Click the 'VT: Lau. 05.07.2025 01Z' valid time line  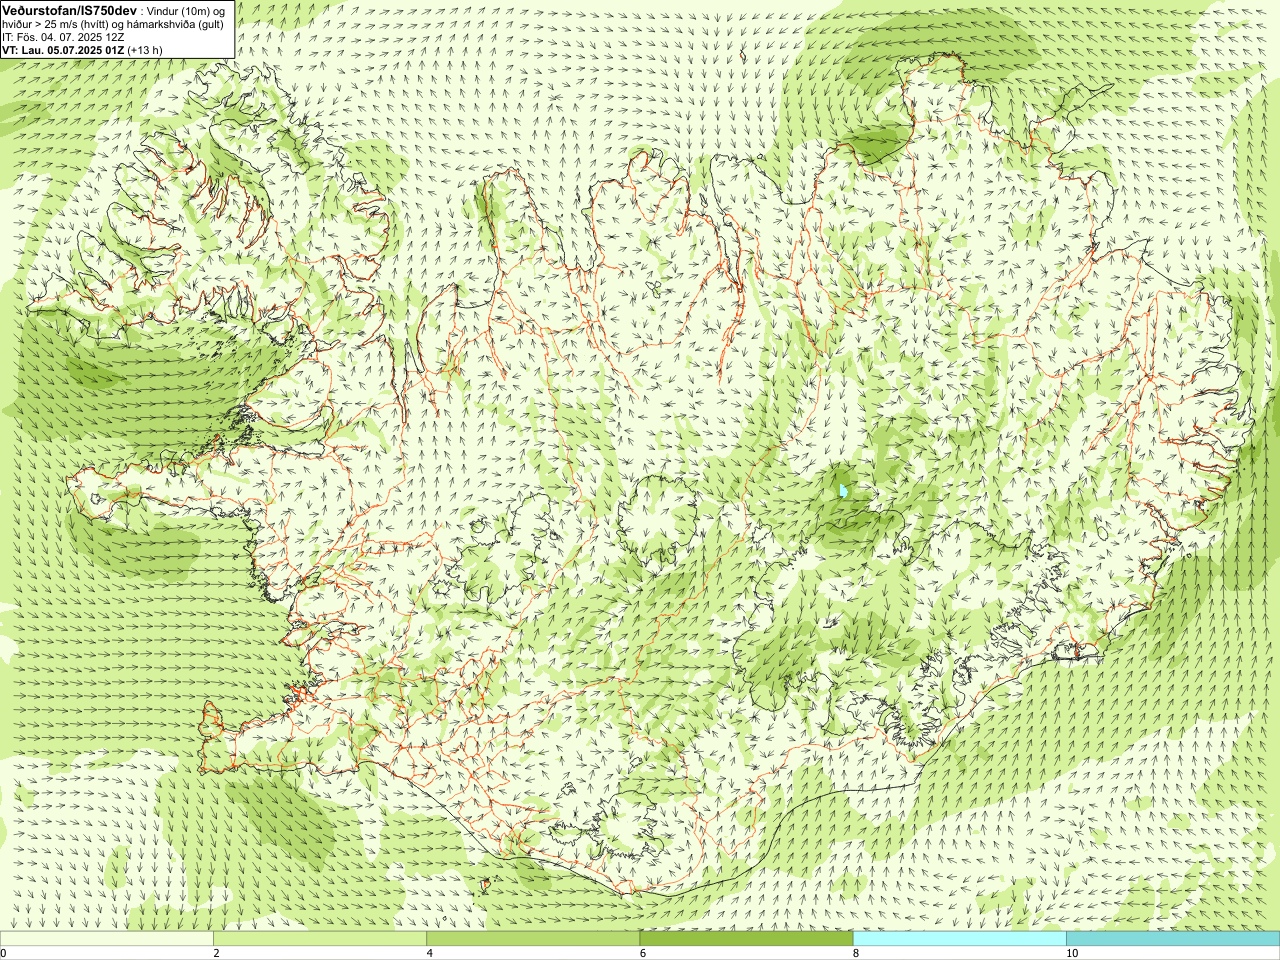click(x=63, y=49)
